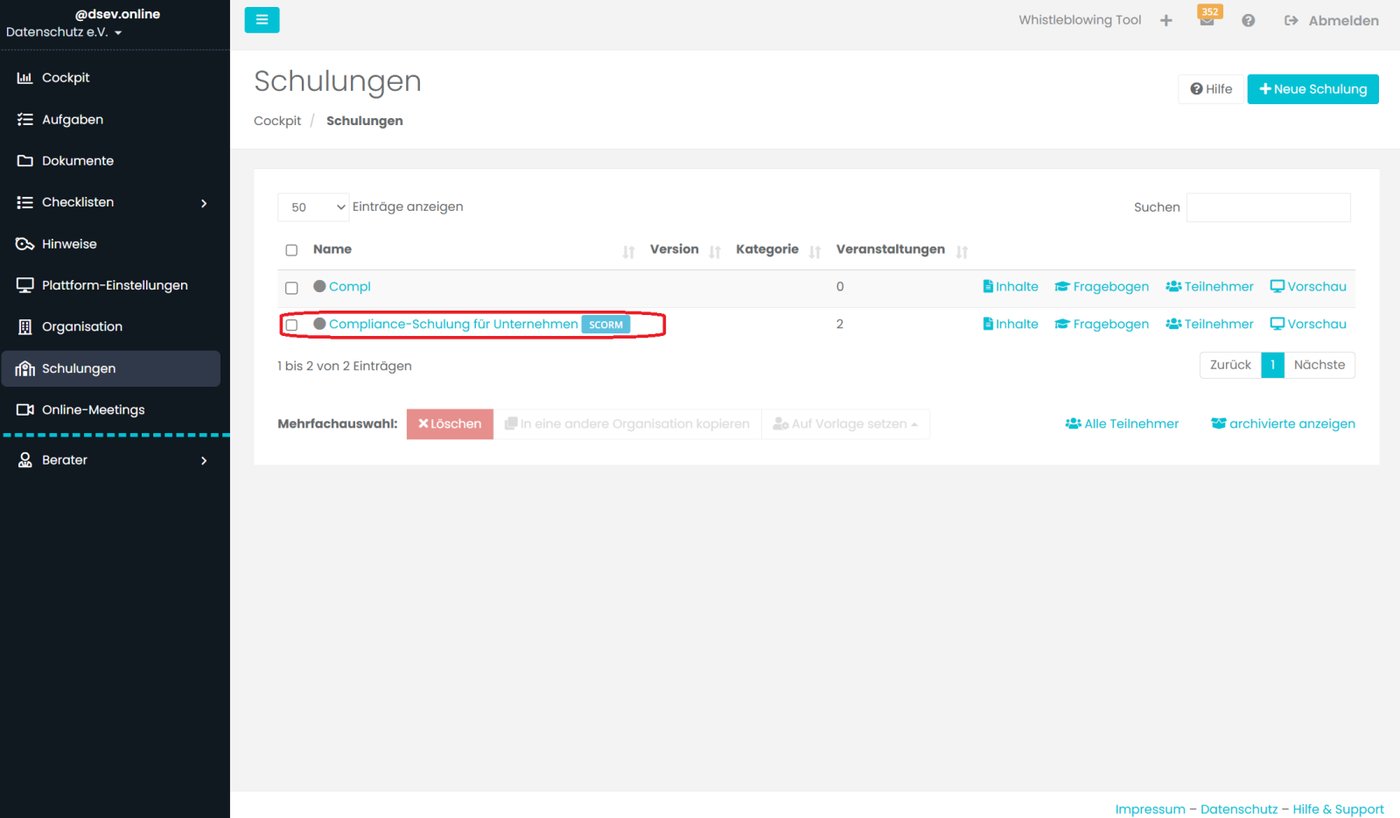Click the hamburger menu toggle button
The height and width of the screenshot is (818, 1400).
(x=262, y=20)
